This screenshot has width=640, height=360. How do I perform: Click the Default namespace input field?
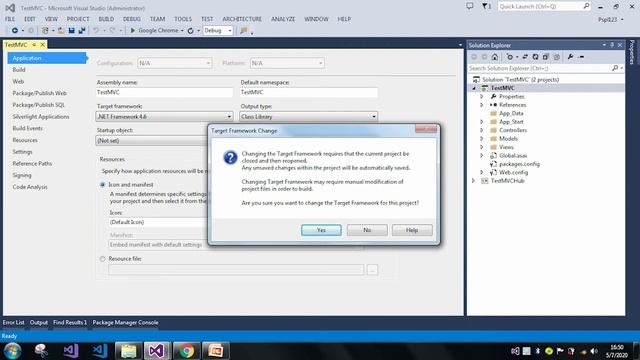tap(309, 93)
